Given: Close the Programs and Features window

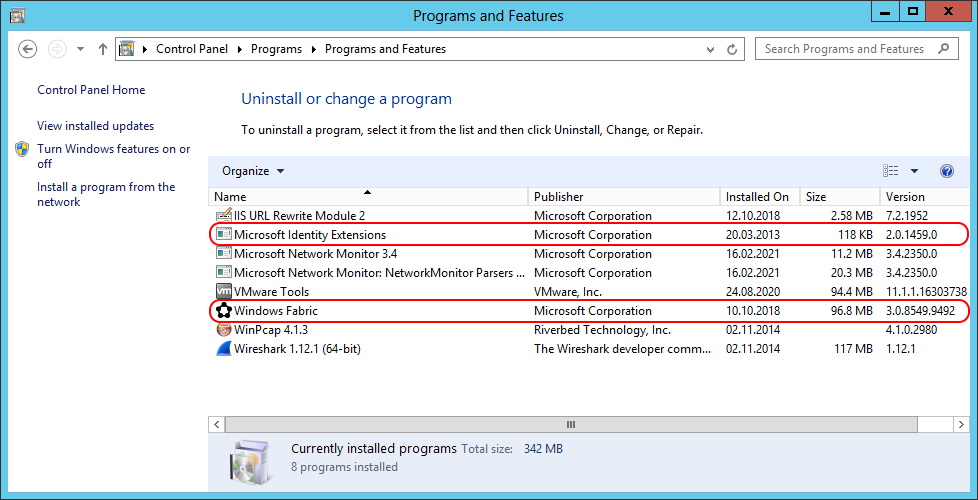Looking at the screenshot, I should tap(948, 11).
